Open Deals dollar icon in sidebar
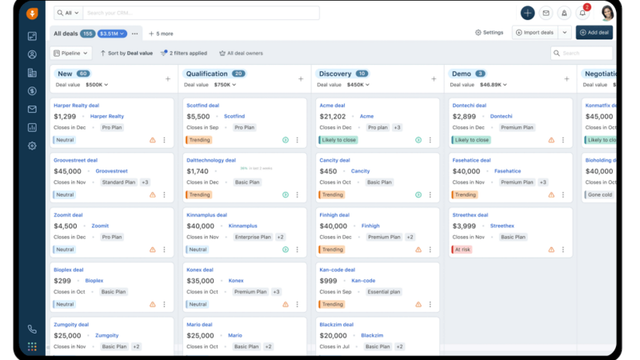The width and height of the screenshot is (640, 360). (32, 91)
